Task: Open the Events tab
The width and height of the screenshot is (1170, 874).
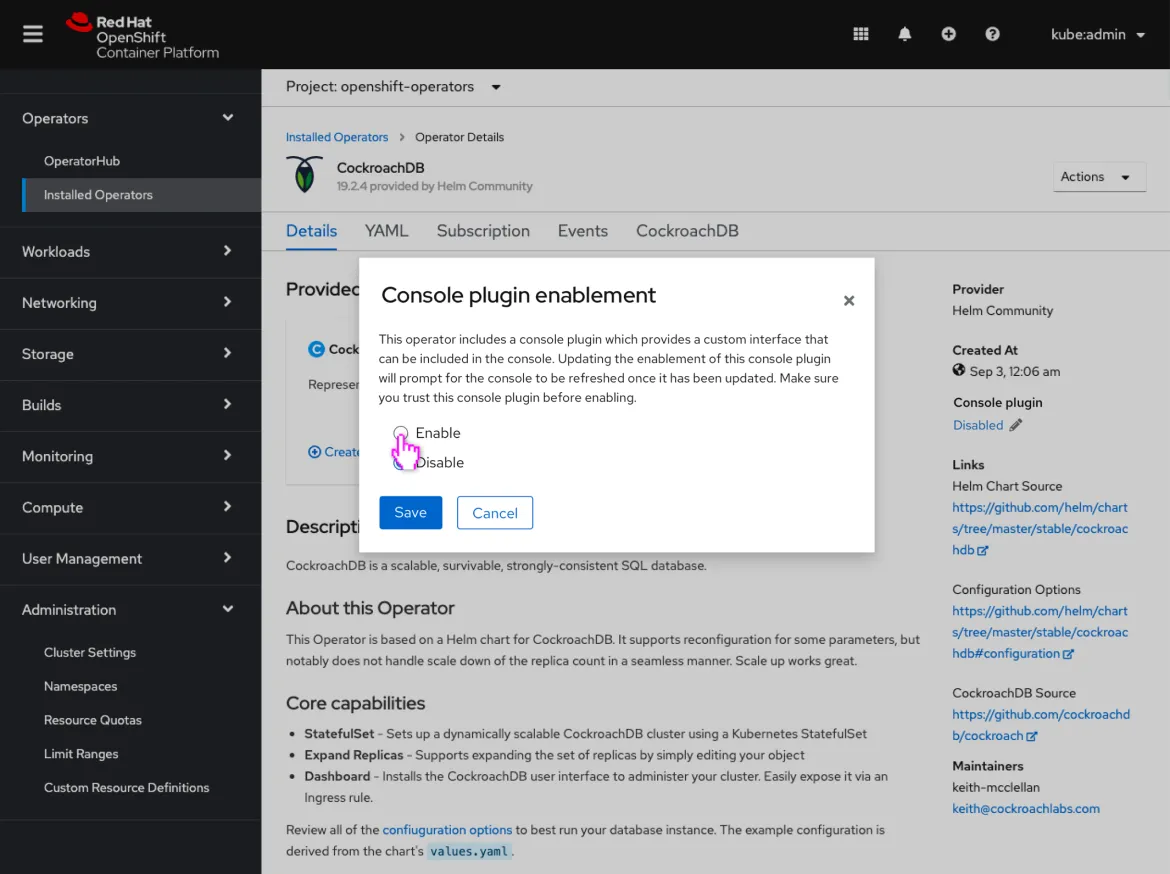Action: click(582, 231)
